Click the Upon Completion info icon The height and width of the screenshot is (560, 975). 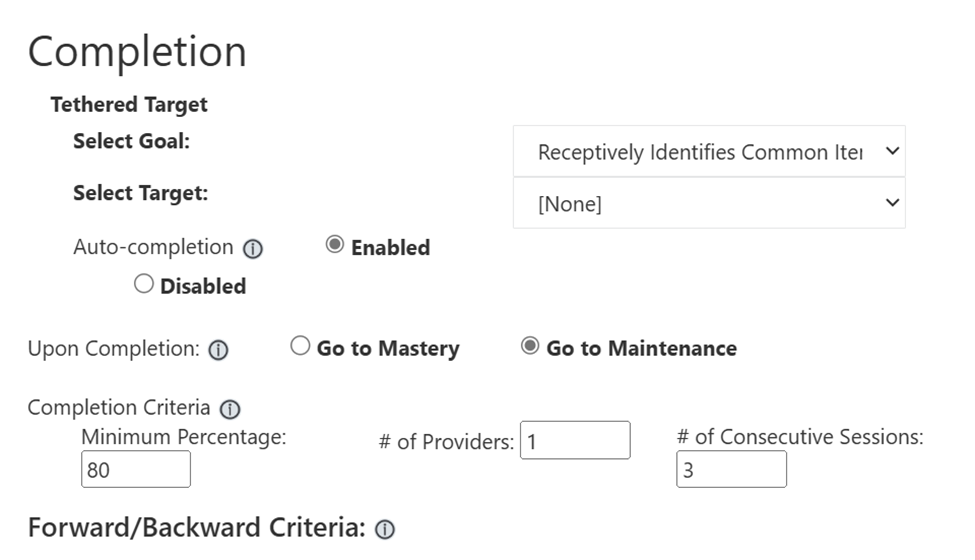(x=218, y=350)
